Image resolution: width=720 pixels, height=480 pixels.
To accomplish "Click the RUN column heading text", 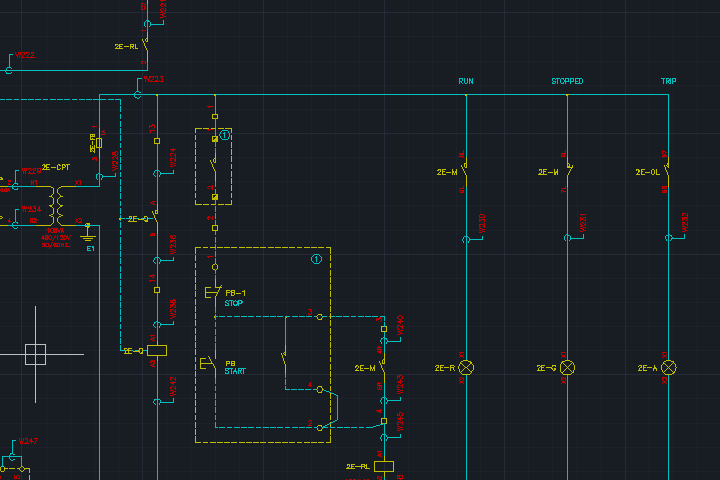I will pyautogui.click(x=466, y=81).
